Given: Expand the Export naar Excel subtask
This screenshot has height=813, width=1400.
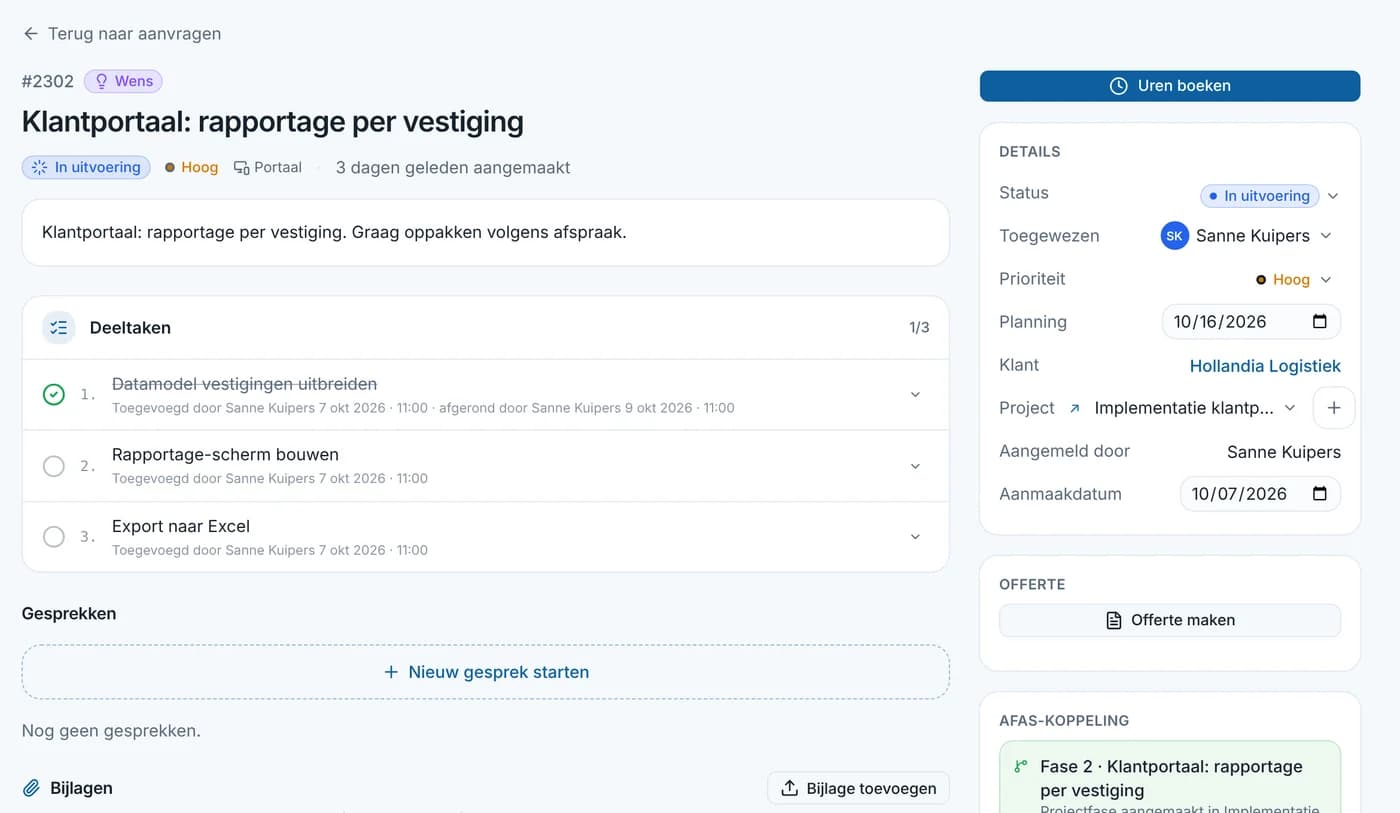Looking at the screenshot, I should (x=915, y=537).
